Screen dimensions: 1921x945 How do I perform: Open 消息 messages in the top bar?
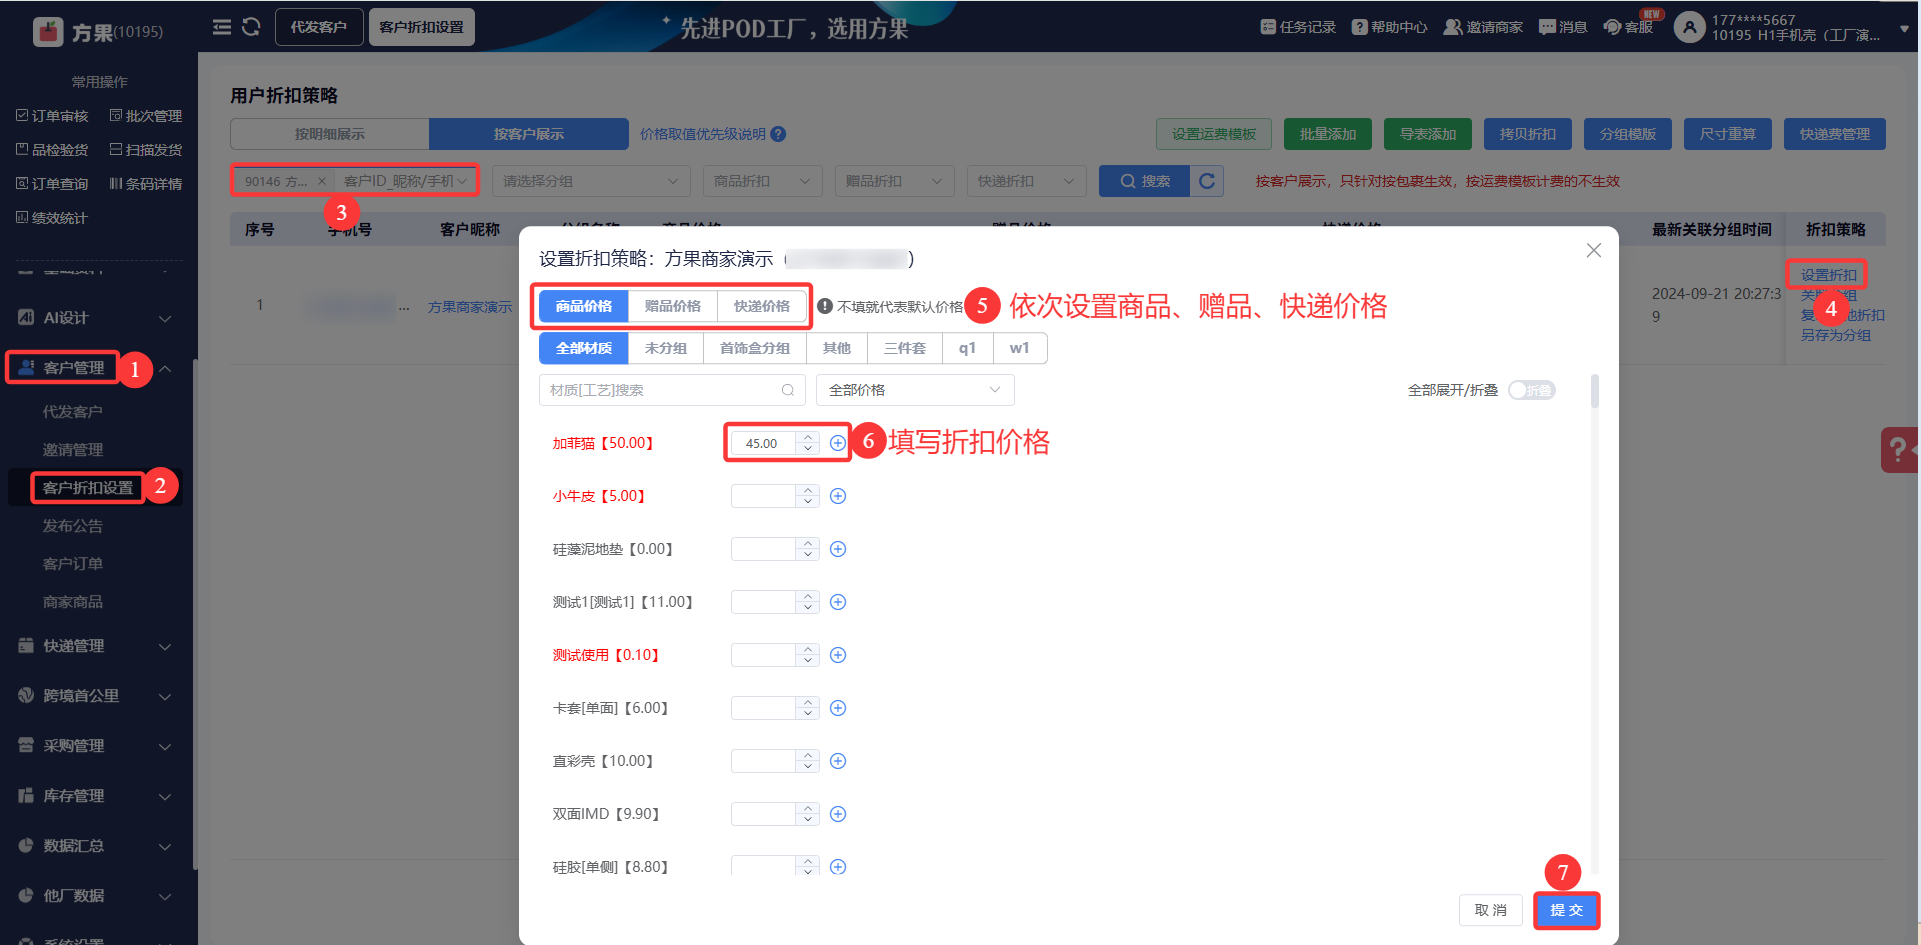coord(1563,27)
